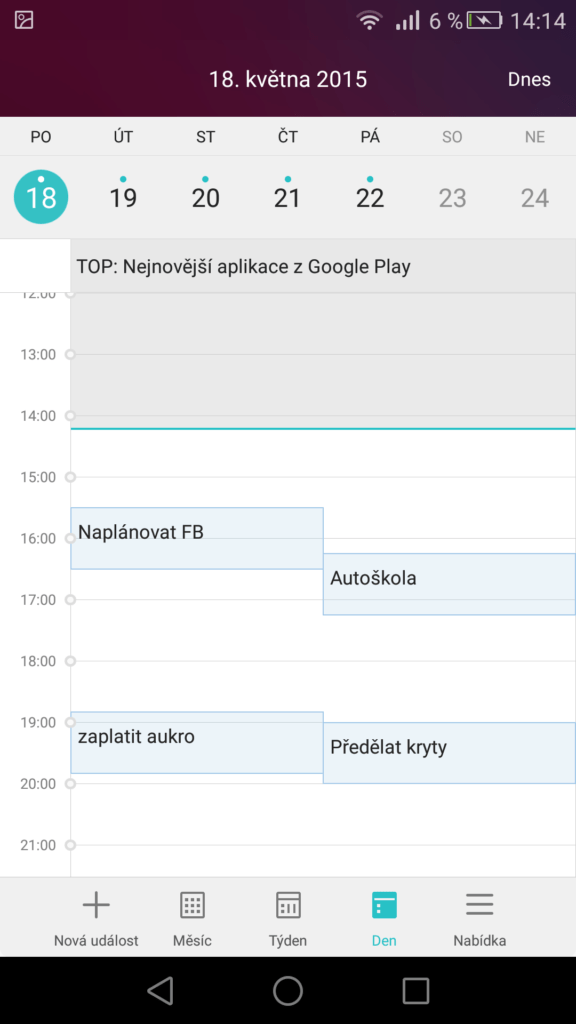Select the Den day view icon

click(384, 905)
